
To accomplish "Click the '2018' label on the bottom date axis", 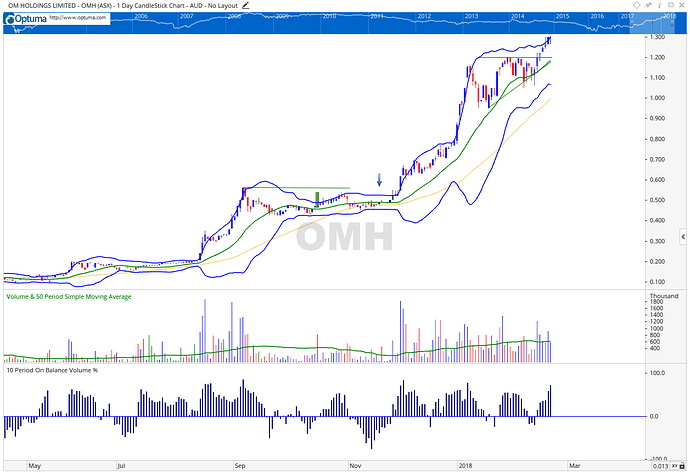I will pos(465,465).
